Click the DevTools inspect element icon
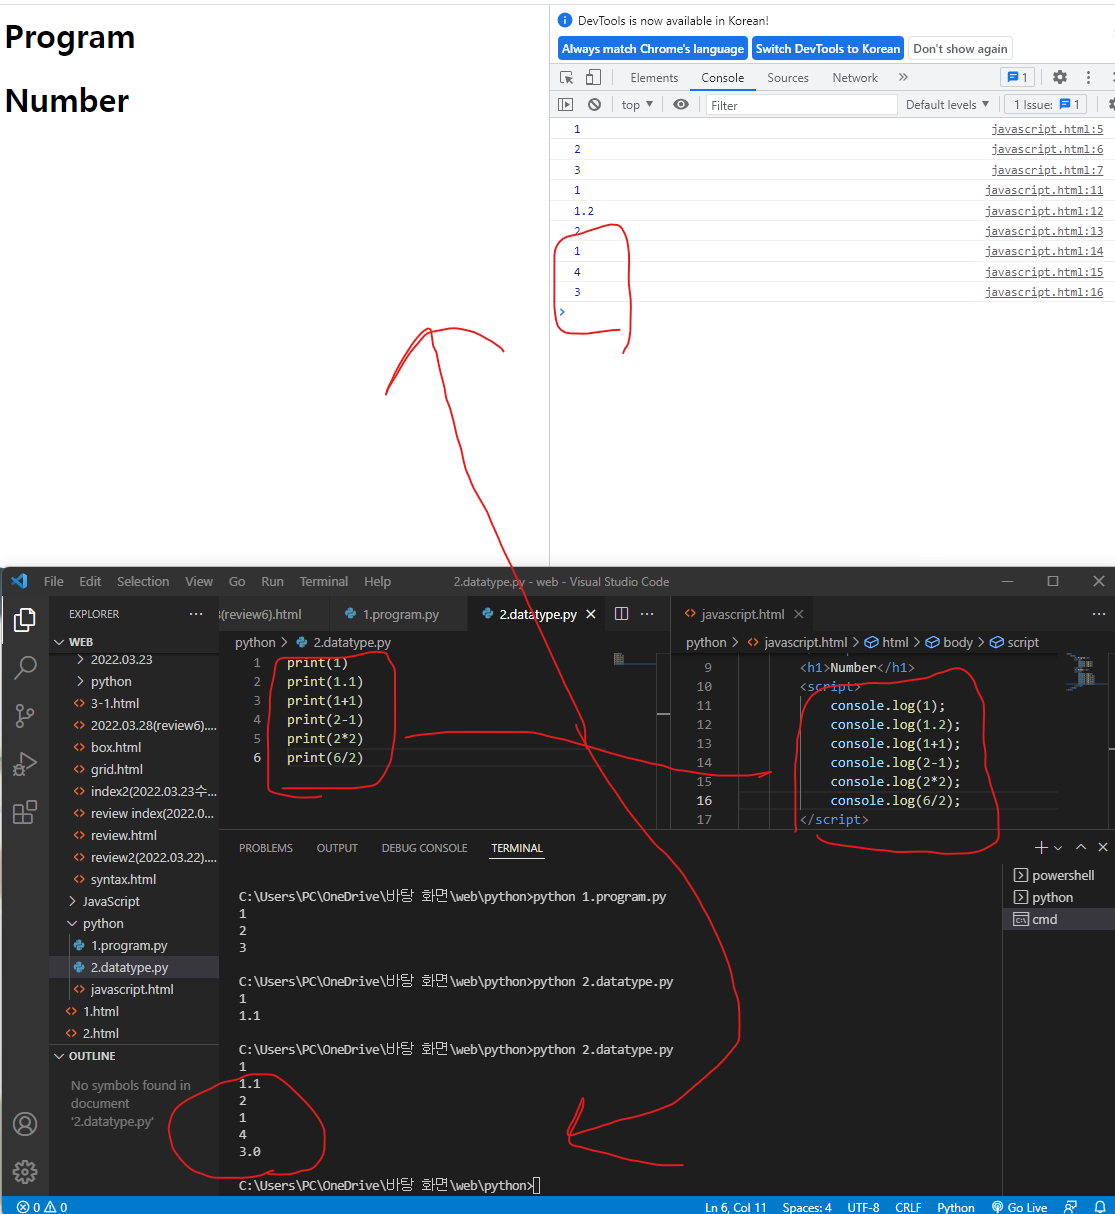Screen dimensions: 1115x1214 coord(567,77)
